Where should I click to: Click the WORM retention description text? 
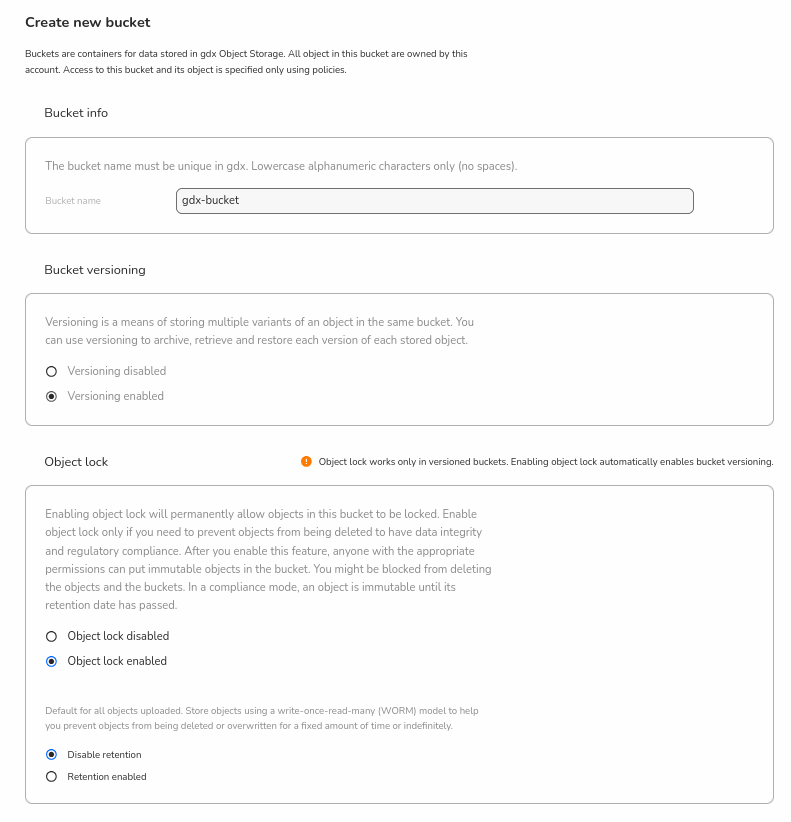262,718
